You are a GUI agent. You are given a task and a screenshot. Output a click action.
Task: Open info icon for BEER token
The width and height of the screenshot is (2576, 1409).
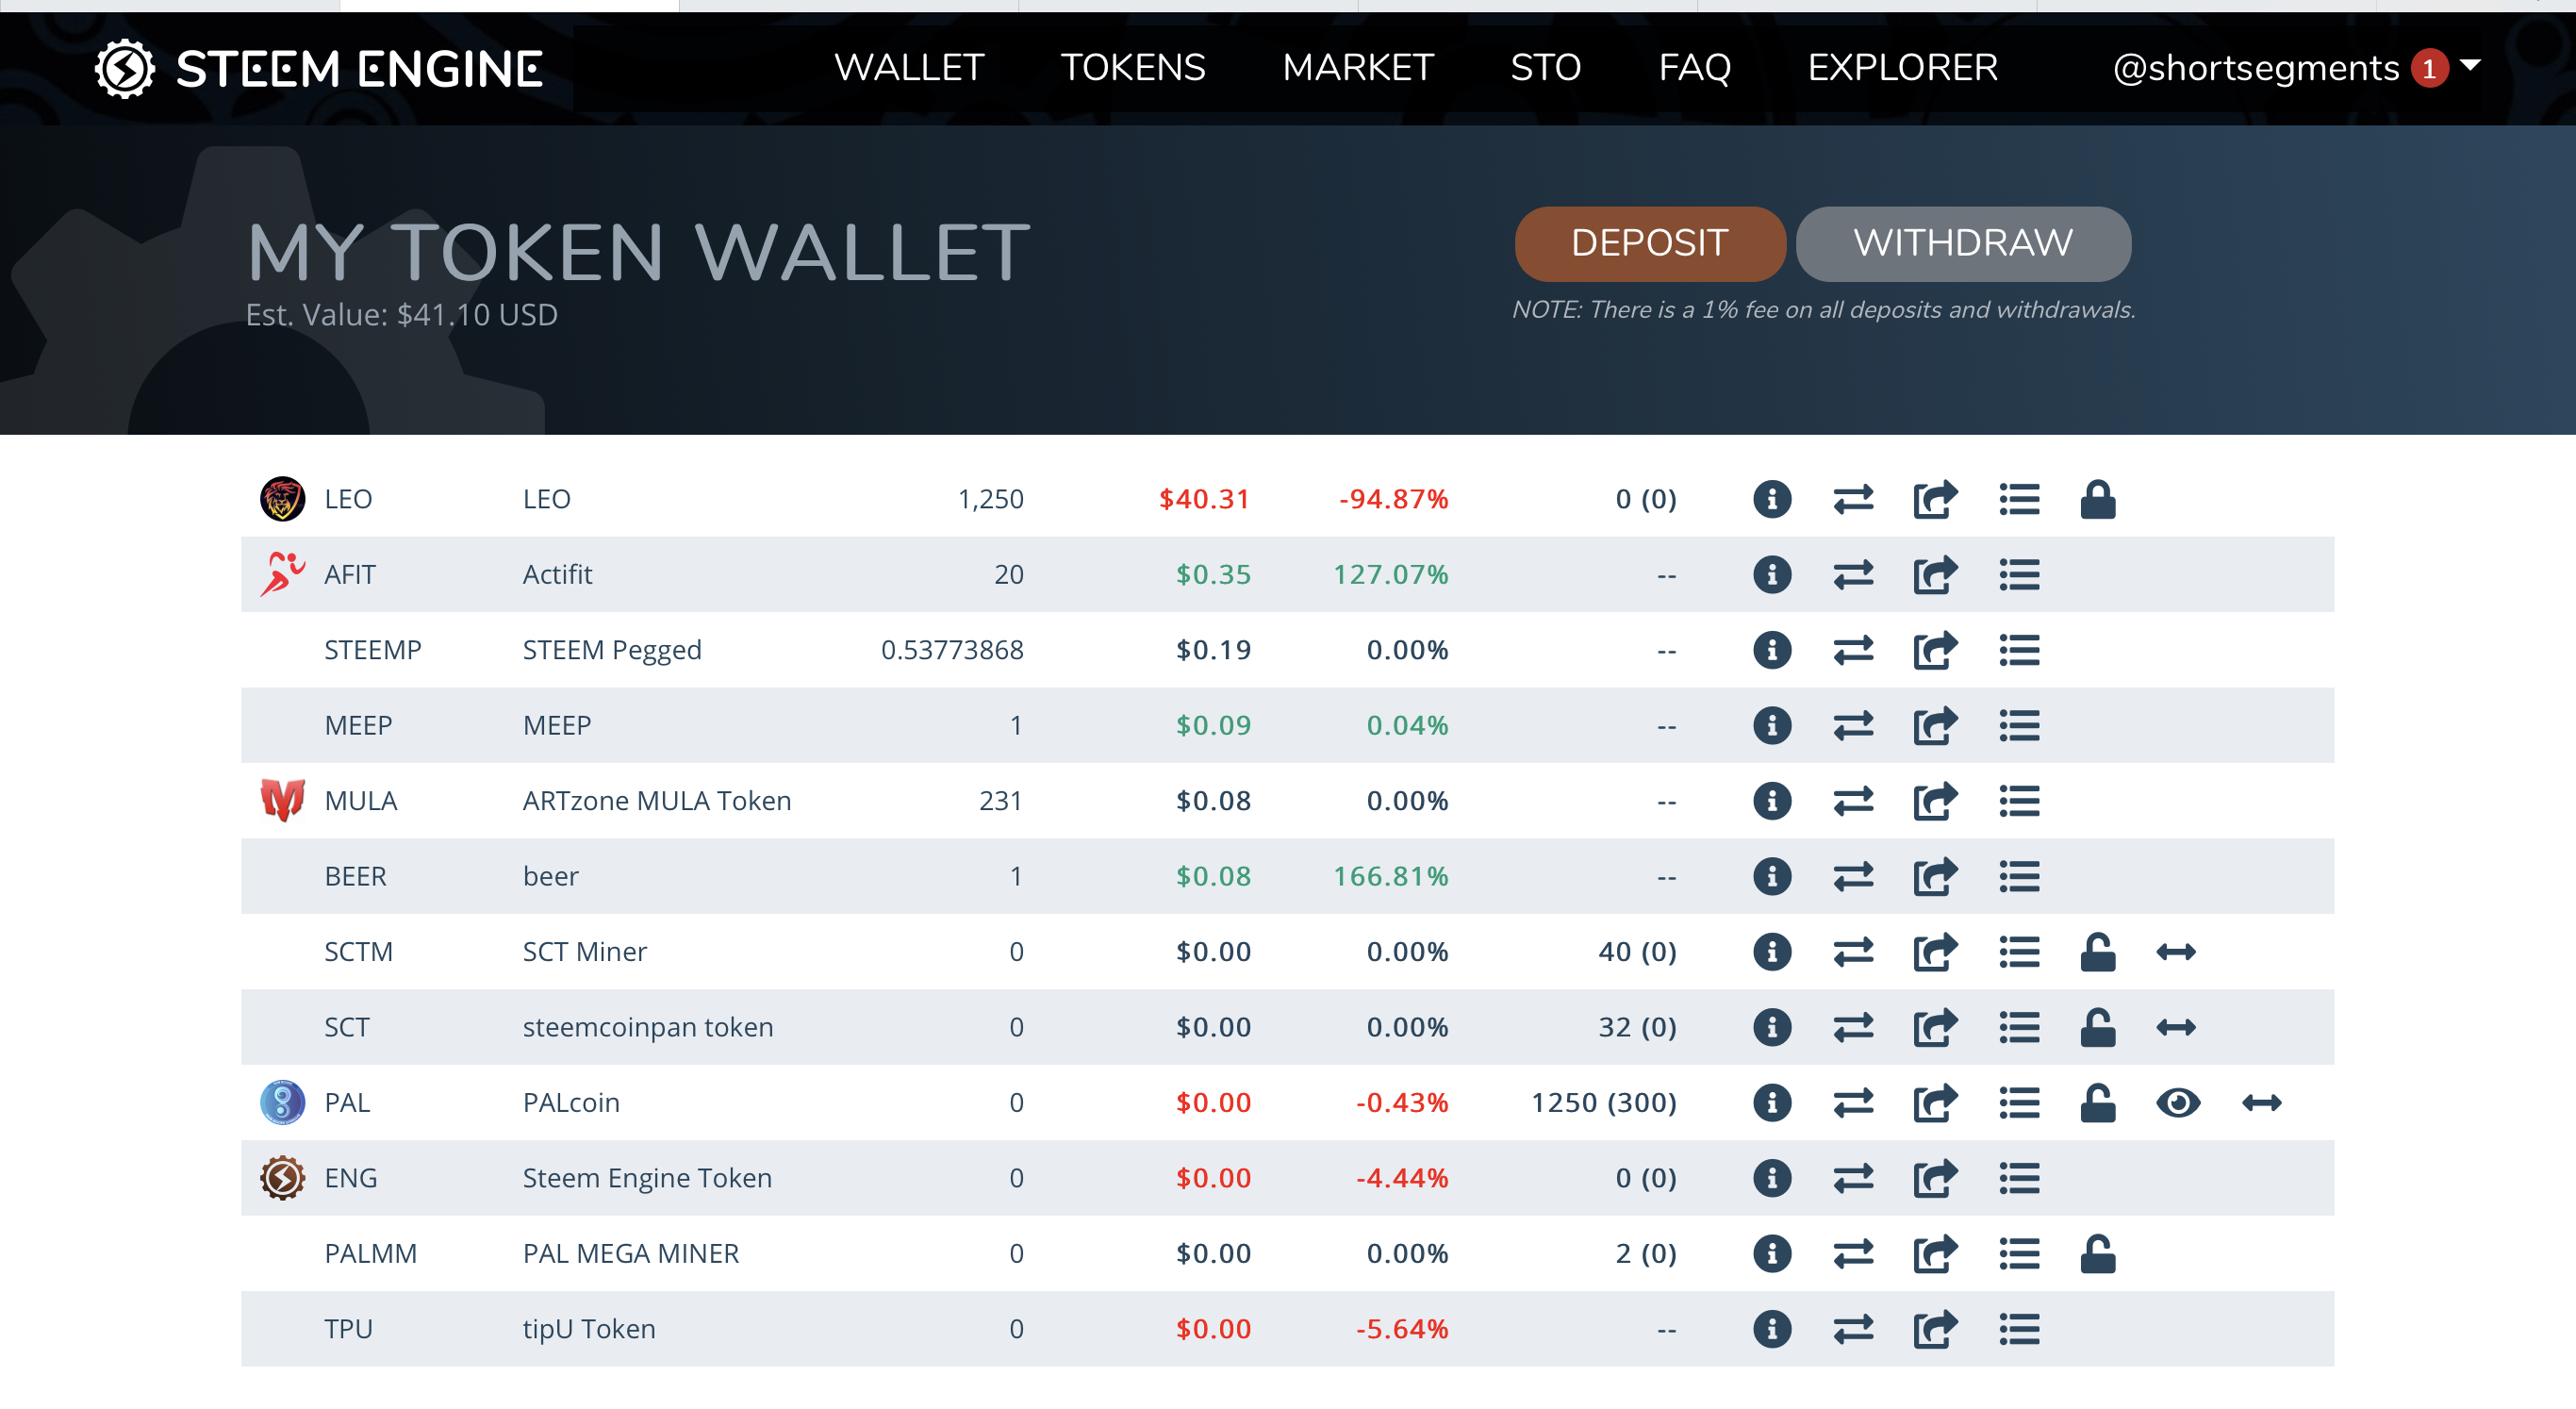click(1771, 876)
